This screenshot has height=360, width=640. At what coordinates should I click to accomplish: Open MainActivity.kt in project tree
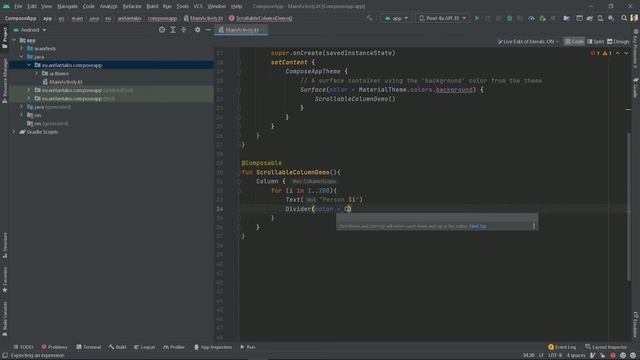point(65,82)
